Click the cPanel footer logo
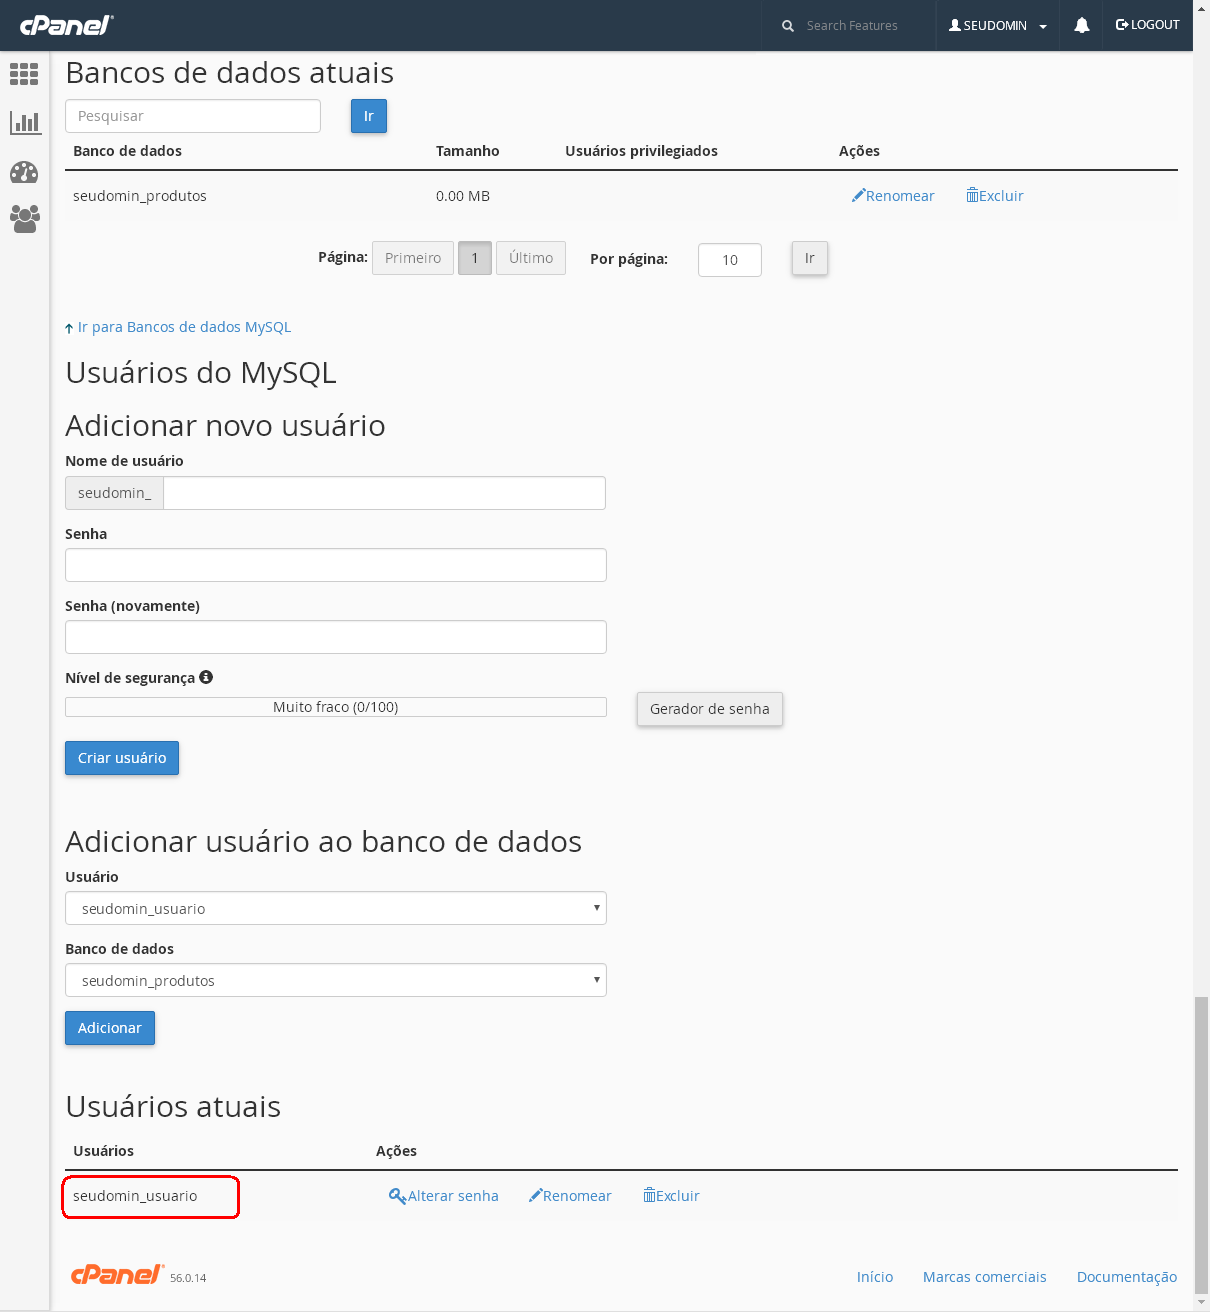 pos(117,1274)
